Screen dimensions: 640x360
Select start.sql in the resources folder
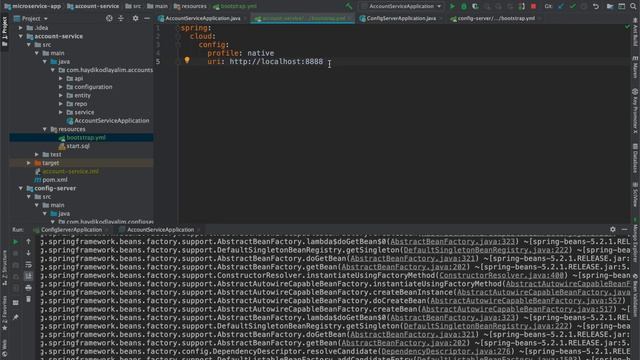[78, 146]
